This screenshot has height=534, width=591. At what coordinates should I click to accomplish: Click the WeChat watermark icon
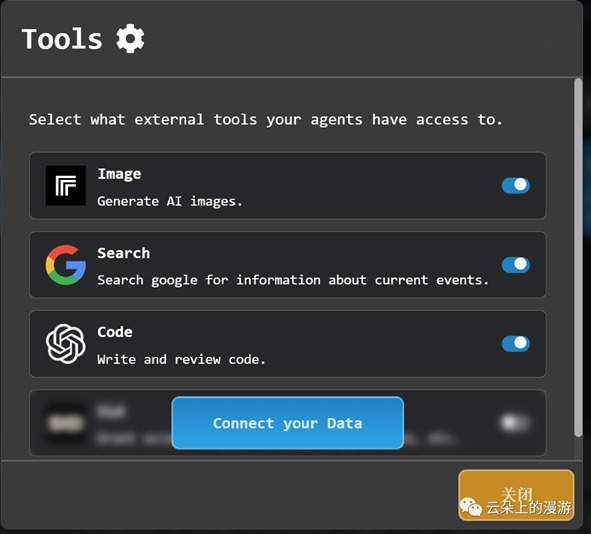[470, 507]
